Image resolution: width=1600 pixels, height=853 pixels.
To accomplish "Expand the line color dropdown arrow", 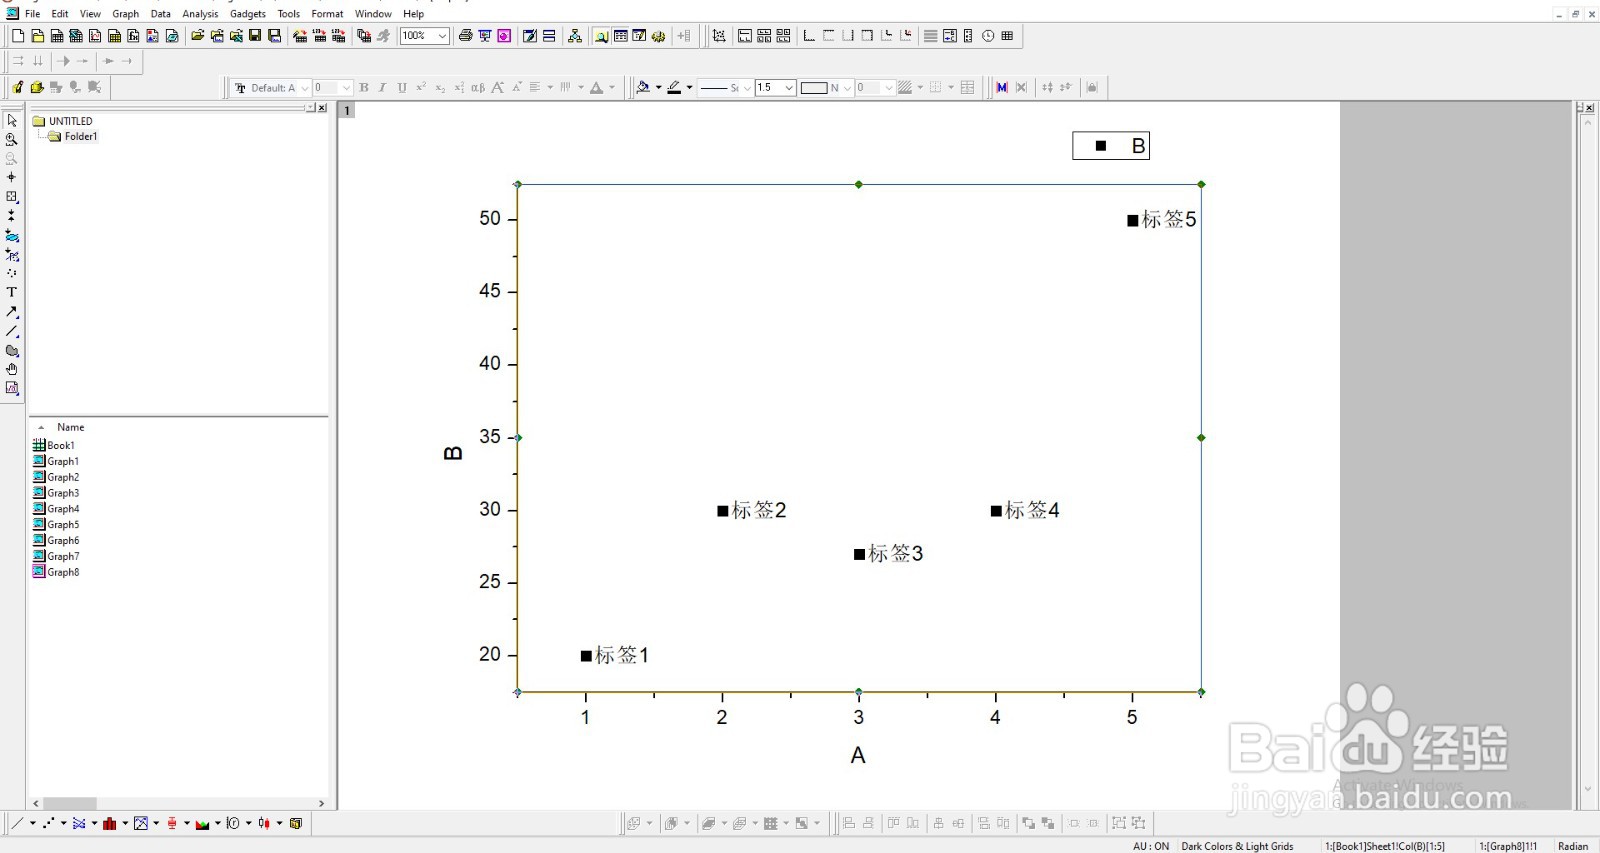I will click(689, 88).
